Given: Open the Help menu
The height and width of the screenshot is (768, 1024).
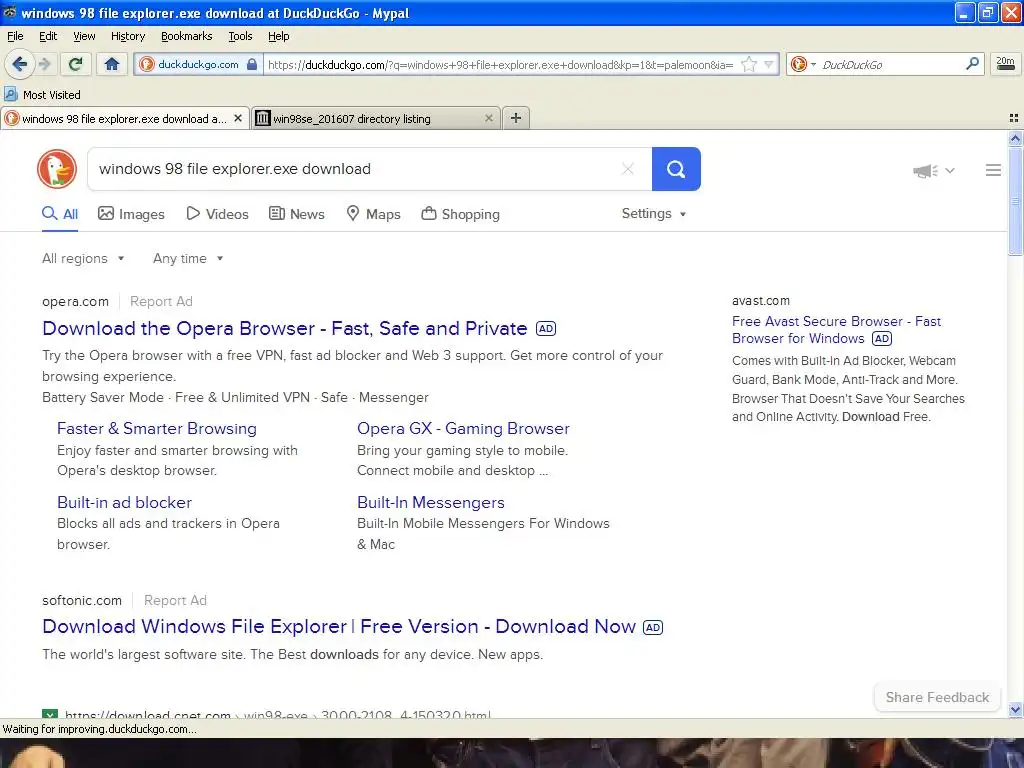Looking at the screenshot, I should 278,36.
